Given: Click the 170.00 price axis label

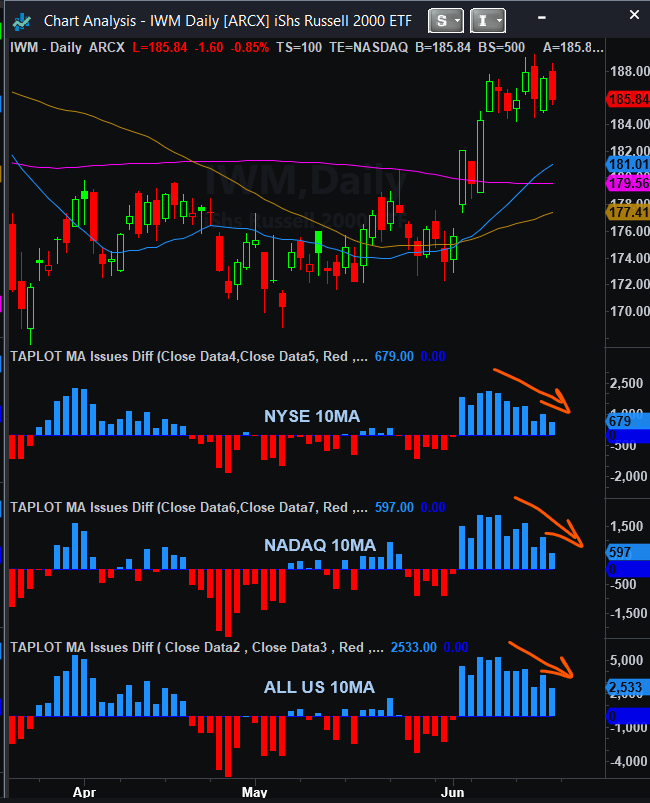Looking at the screenshot, I should 630,311.
